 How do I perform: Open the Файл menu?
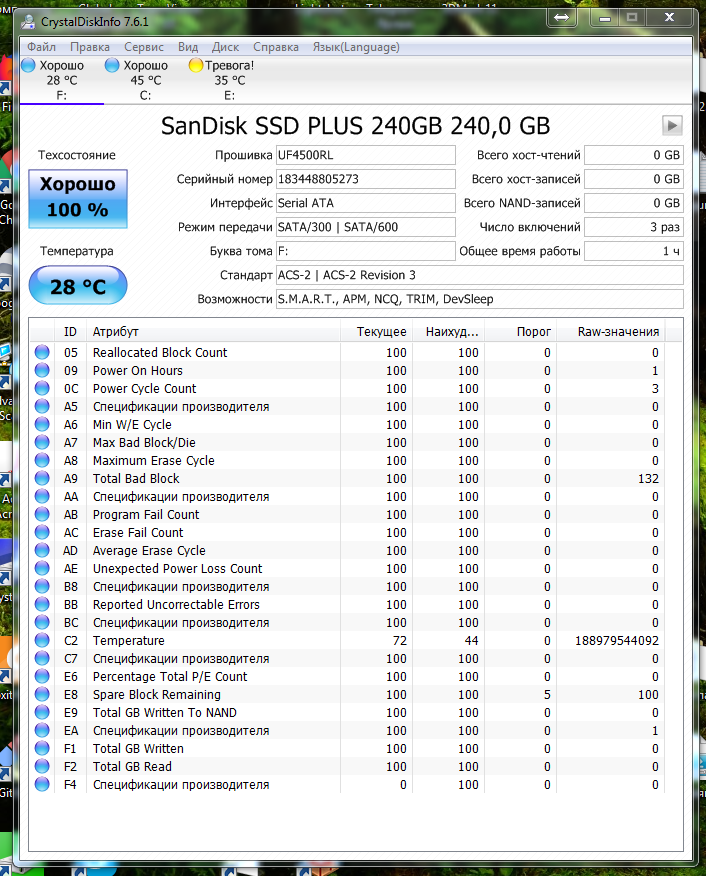pos(41,47)
